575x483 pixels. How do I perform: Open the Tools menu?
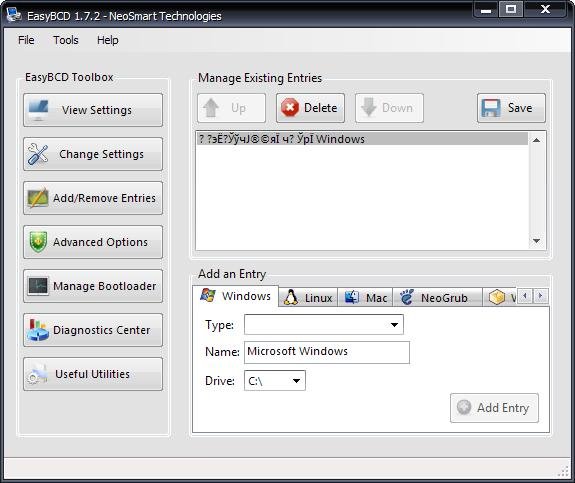[66, 40]
